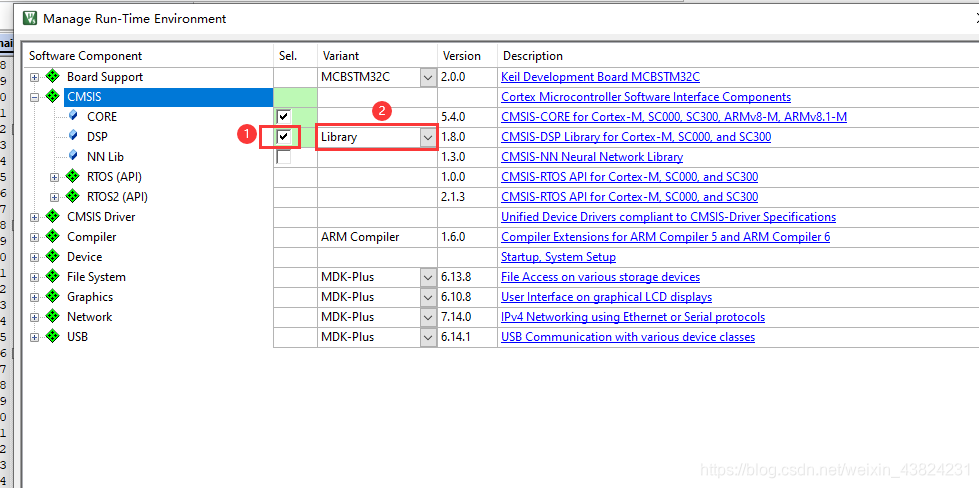The height and width of the screenshot is (488, 979).
Task: Click the CMSIS Driver green diamond icon
Action: pyautogui.click(x=52, y=217)
